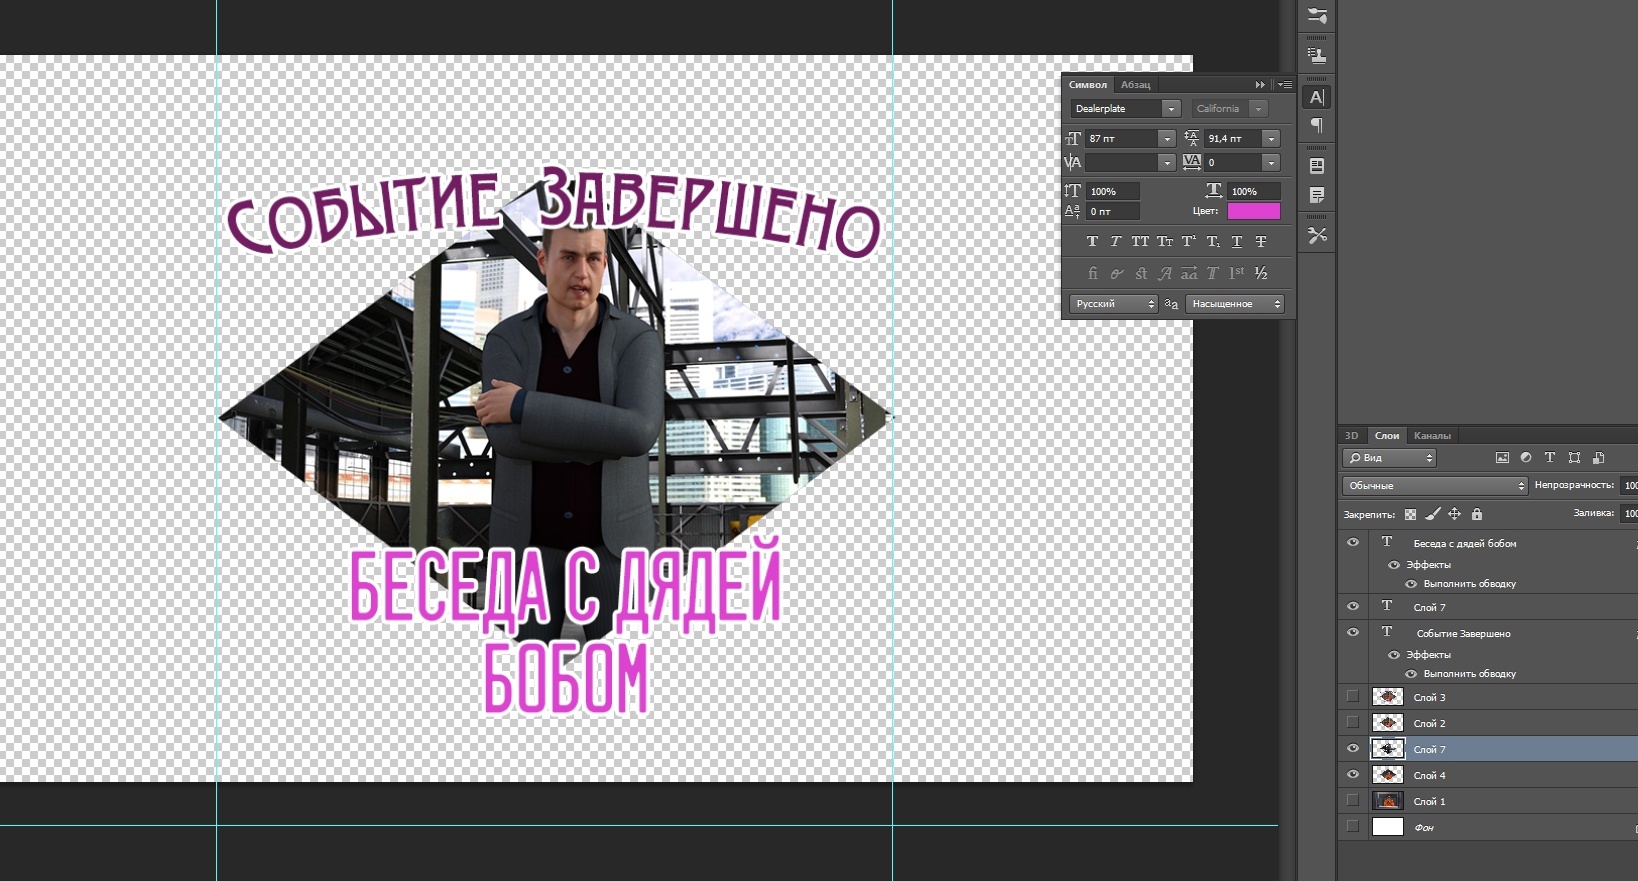Lock transparent pixels icon
Image resolution: width=1638 pixels, height=881 pixels.
pyautogui.click(x=1410, y=514)
